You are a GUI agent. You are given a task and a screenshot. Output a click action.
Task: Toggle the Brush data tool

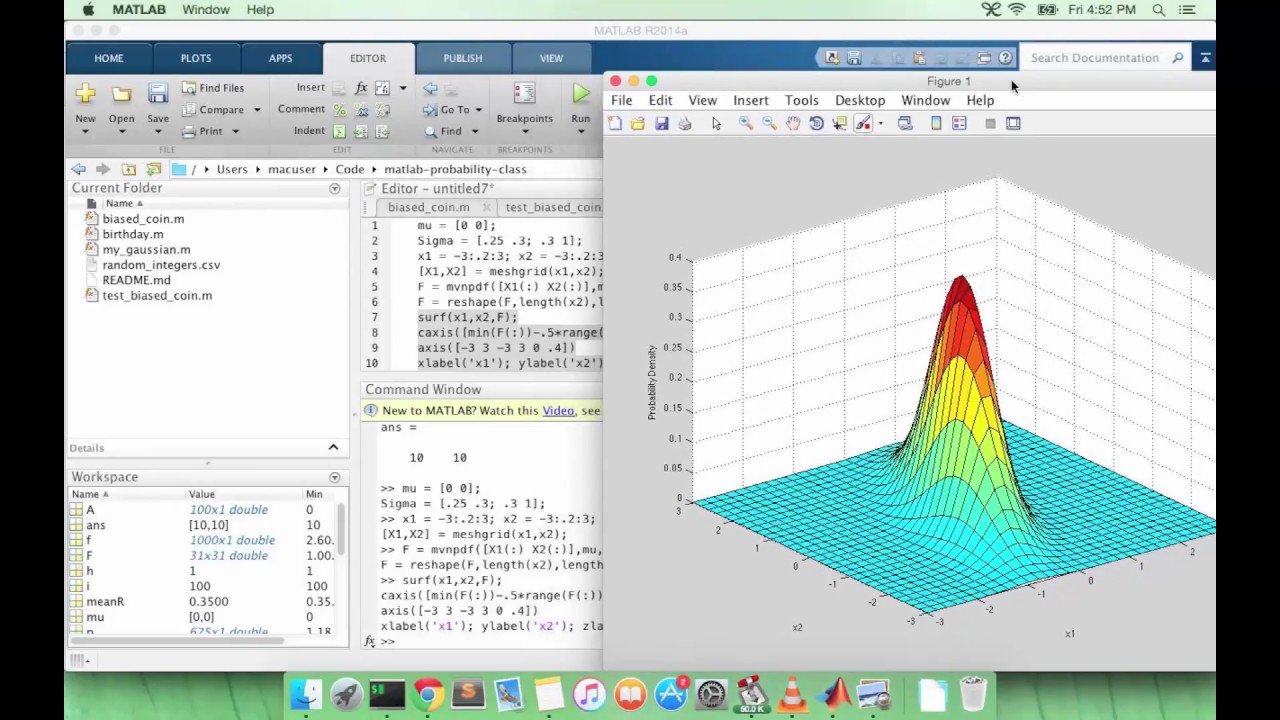point(862,123)
